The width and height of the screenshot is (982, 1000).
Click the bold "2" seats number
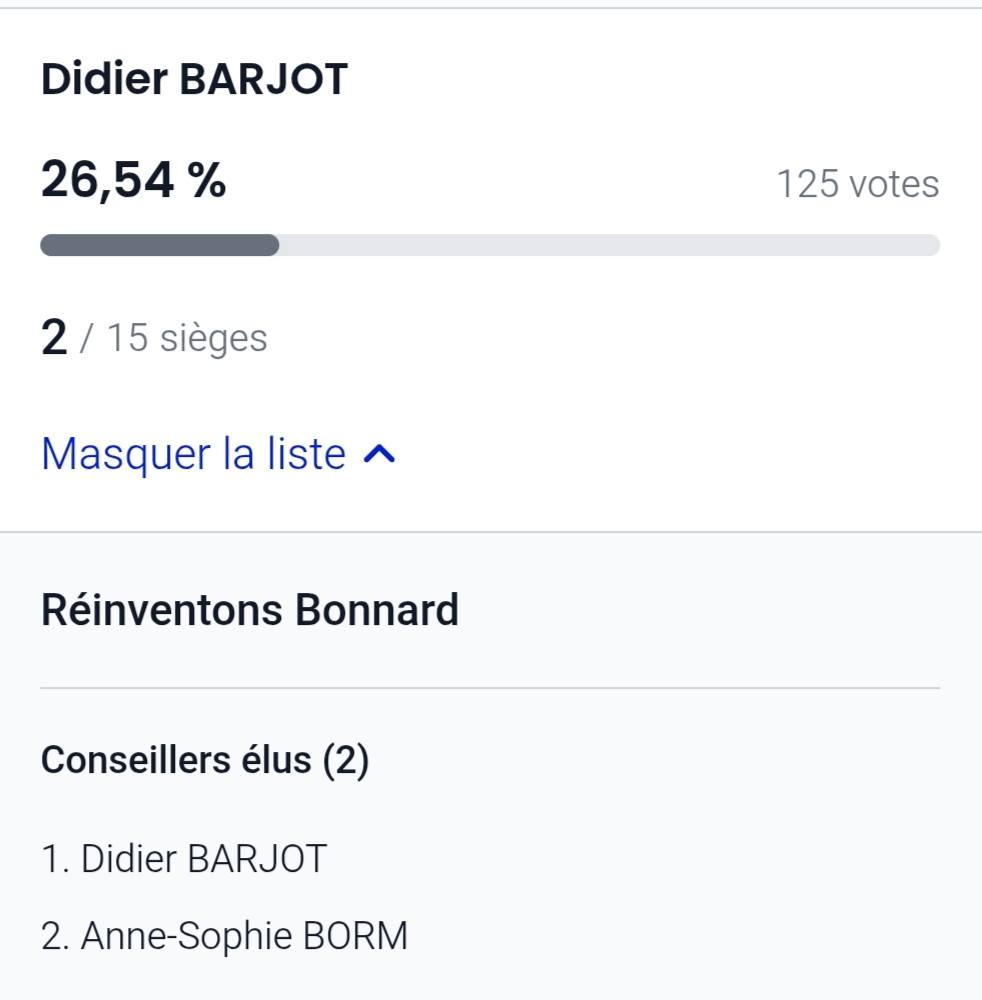(x=54, y=339)
